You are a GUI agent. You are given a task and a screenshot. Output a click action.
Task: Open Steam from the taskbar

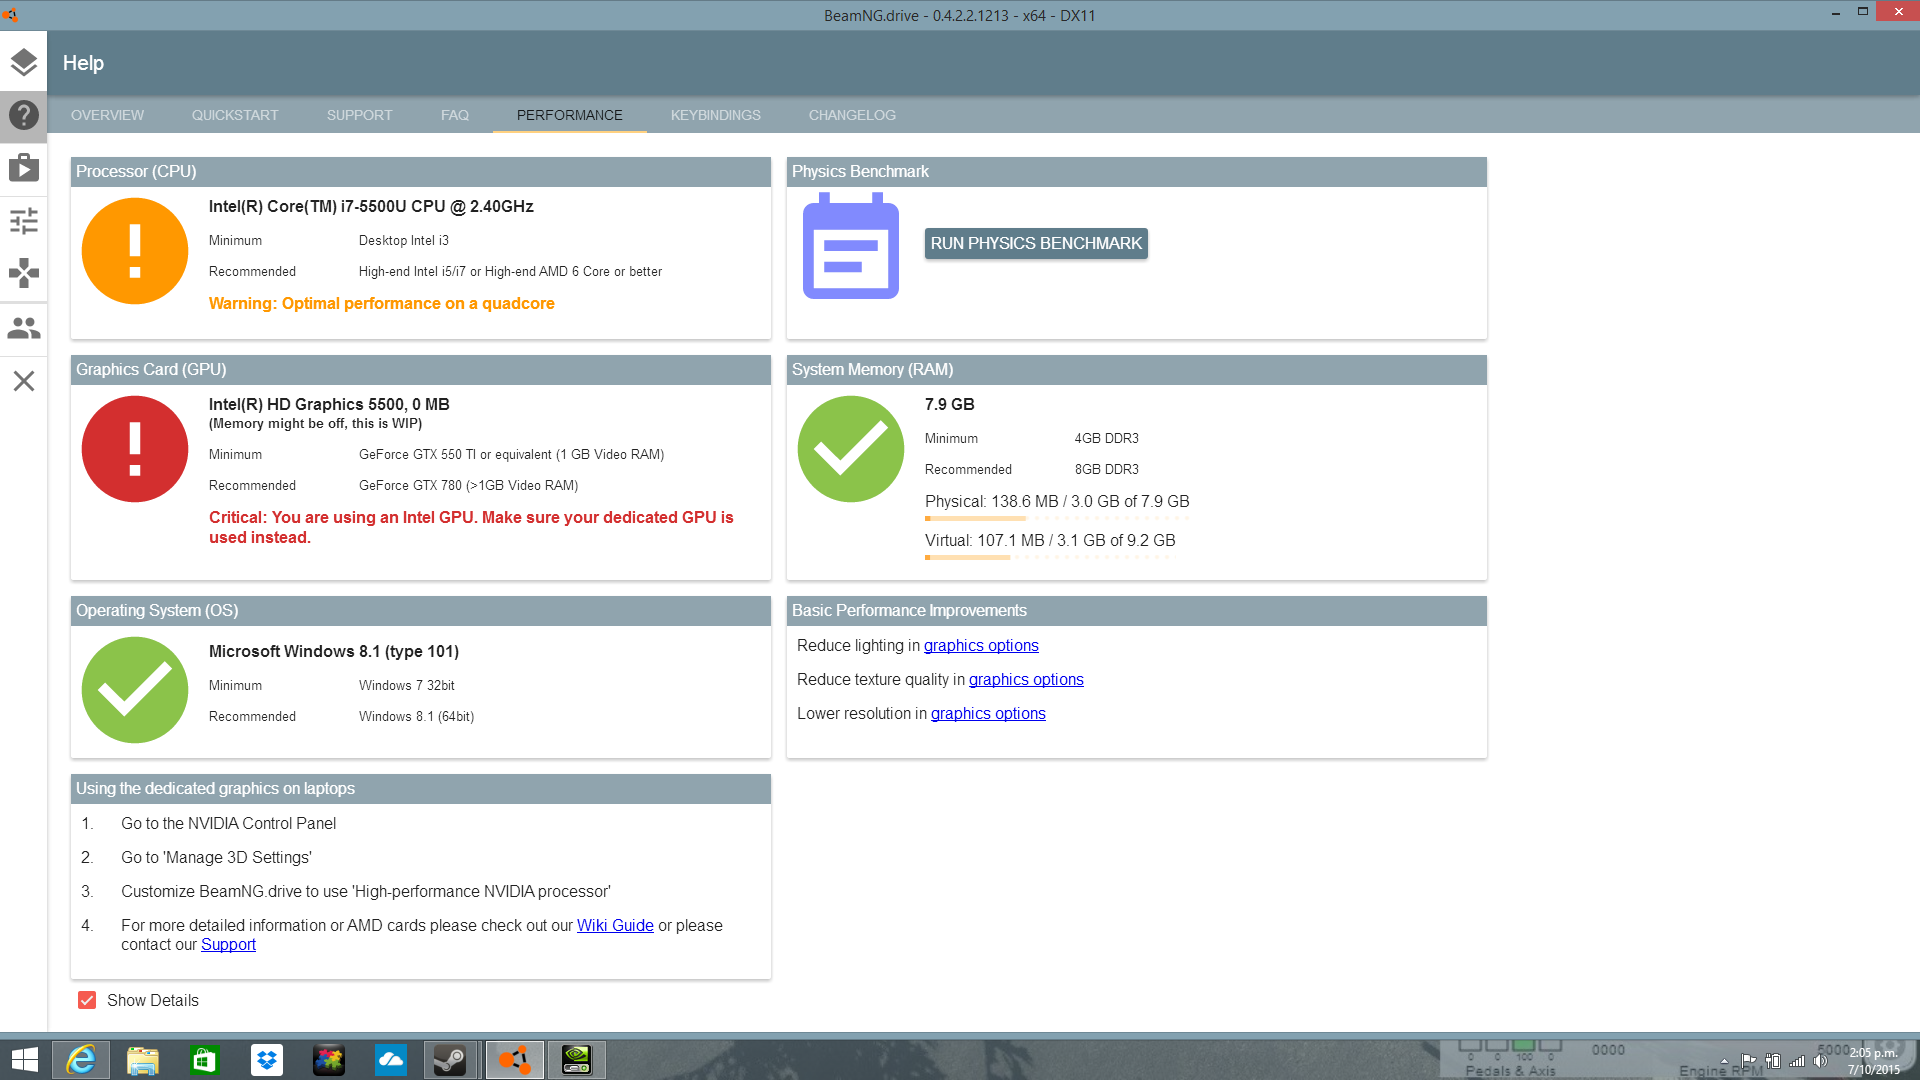(451, 1060)
